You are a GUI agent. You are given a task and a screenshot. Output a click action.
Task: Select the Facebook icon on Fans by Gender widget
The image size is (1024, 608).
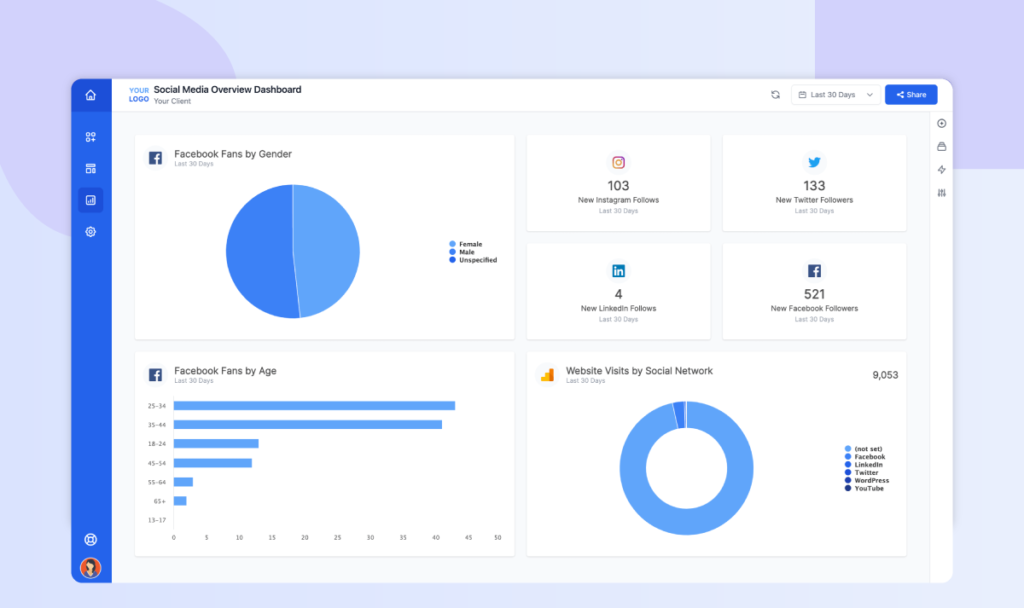tap(155, 157)
